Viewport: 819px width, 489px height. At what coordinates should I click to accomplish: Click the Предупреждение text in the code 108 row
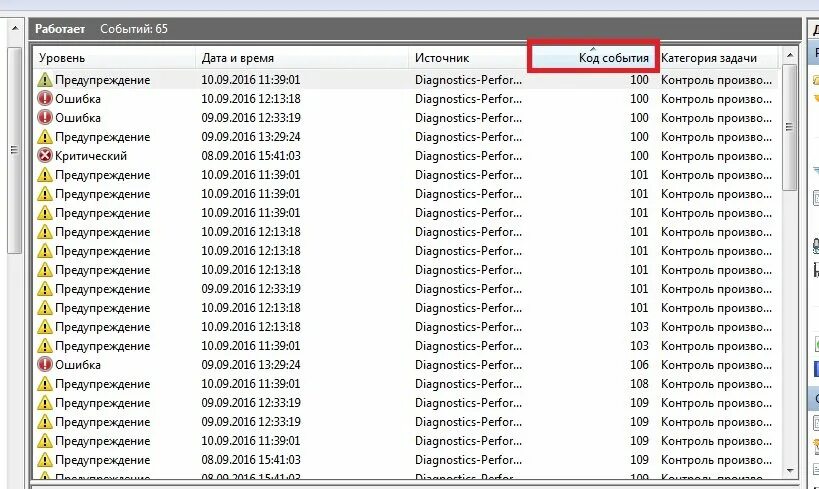pos(102,384)
